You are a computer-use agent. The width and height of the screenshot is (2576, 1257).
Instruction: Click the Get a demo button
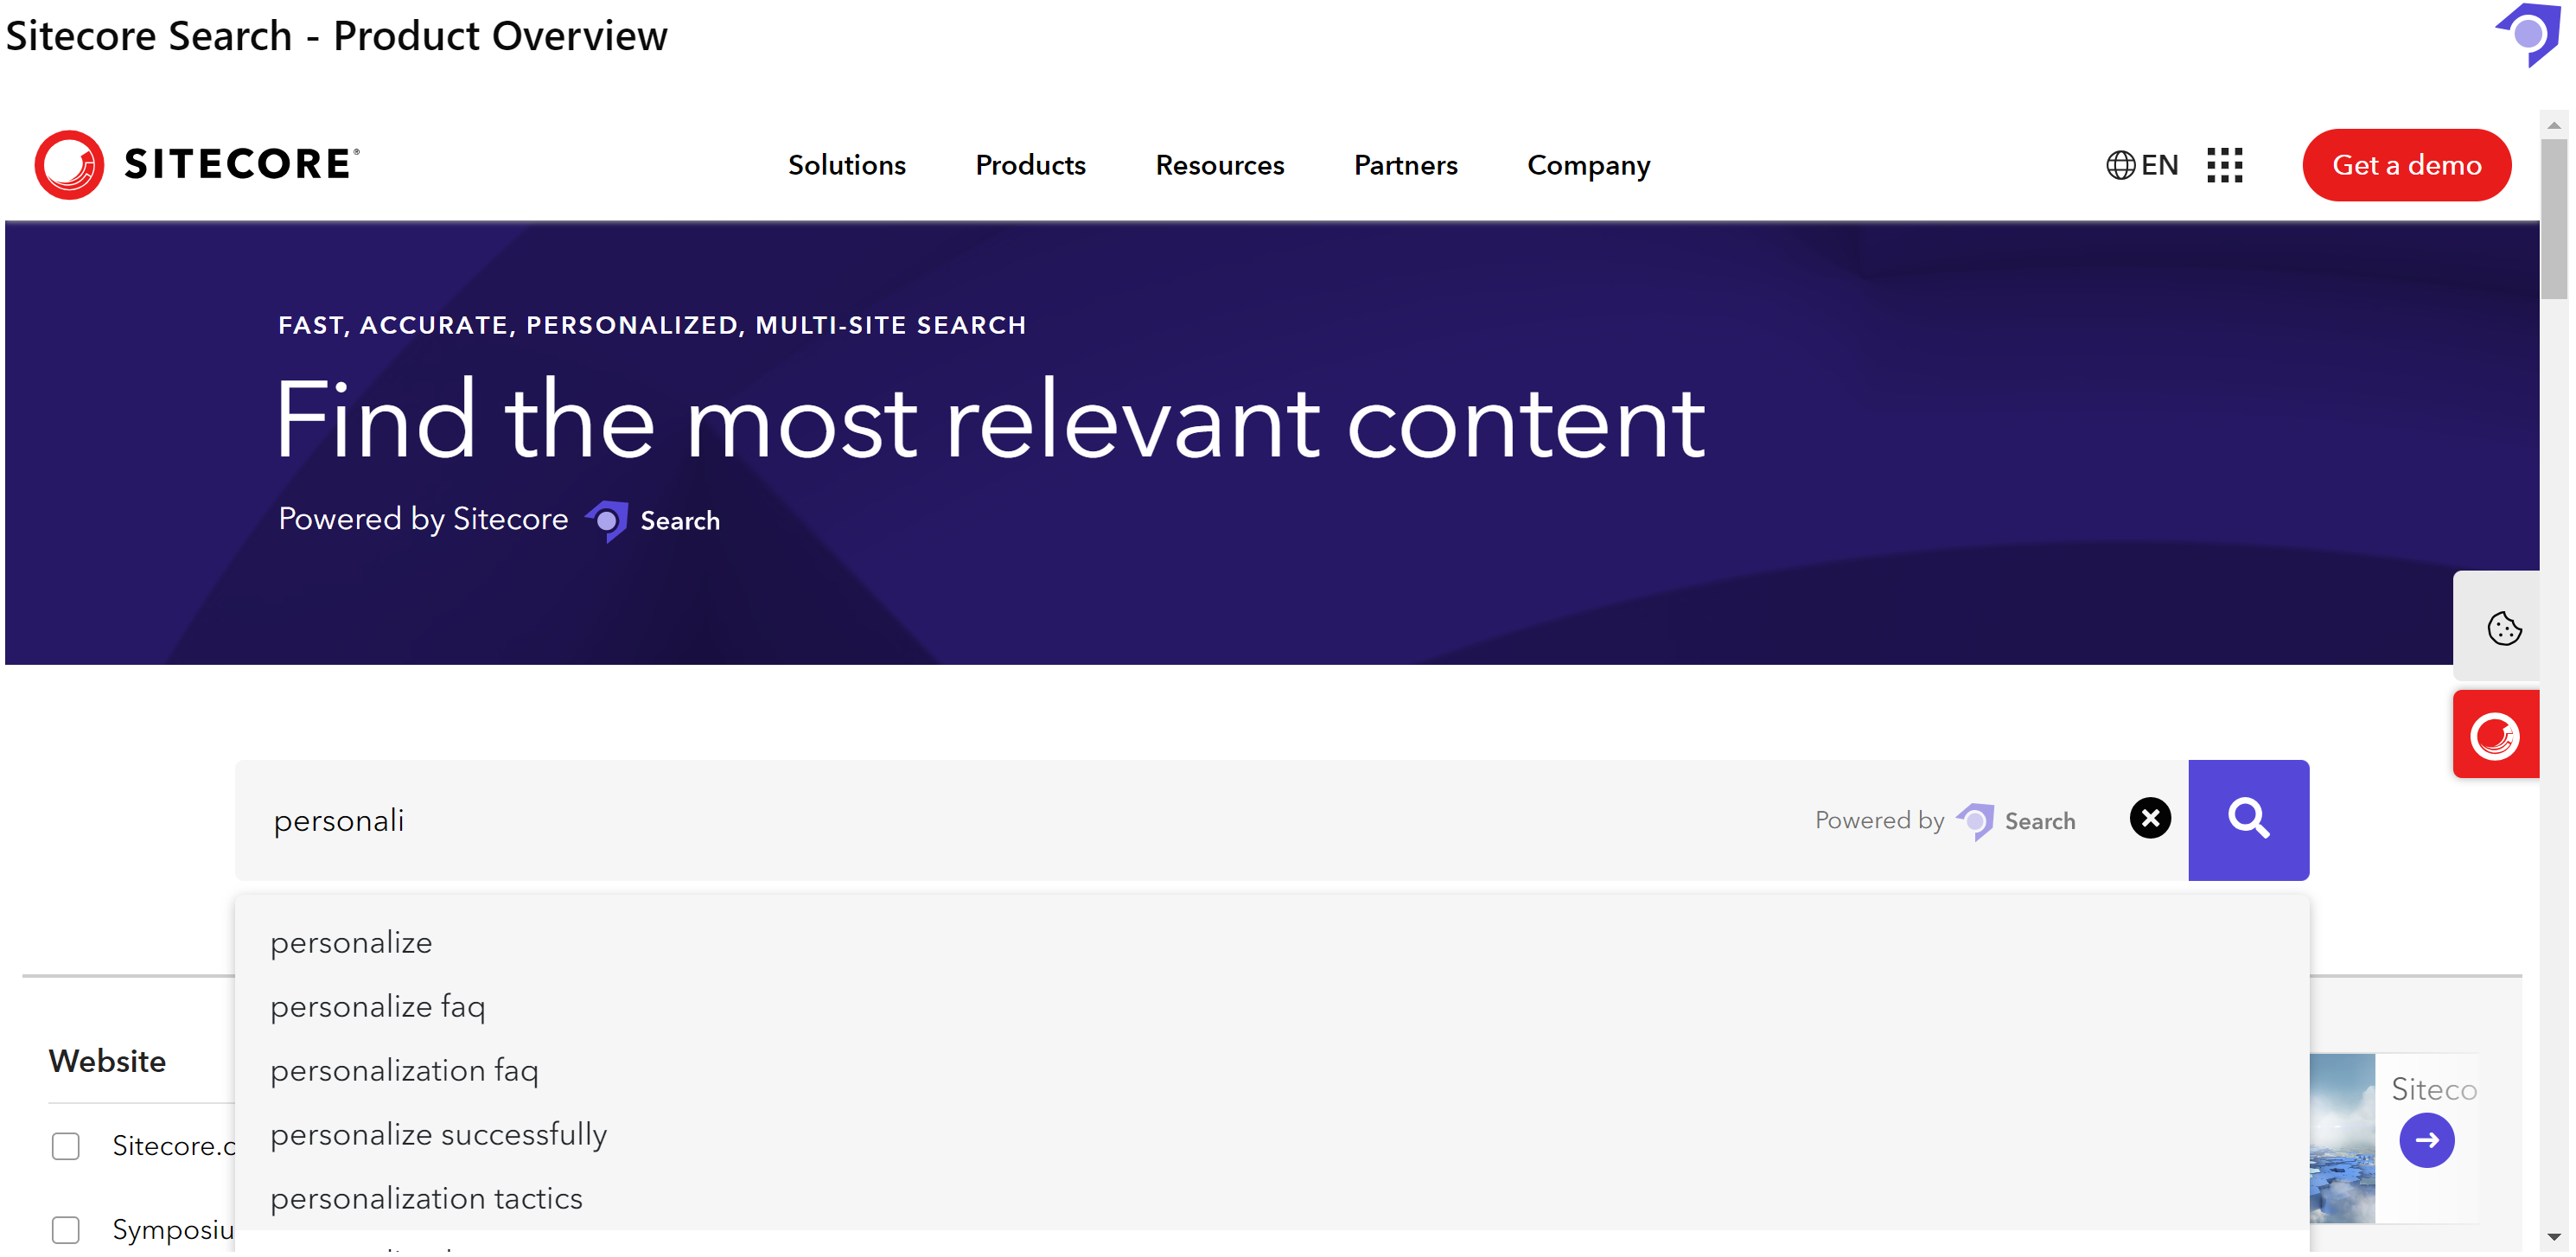point(2406,165)
